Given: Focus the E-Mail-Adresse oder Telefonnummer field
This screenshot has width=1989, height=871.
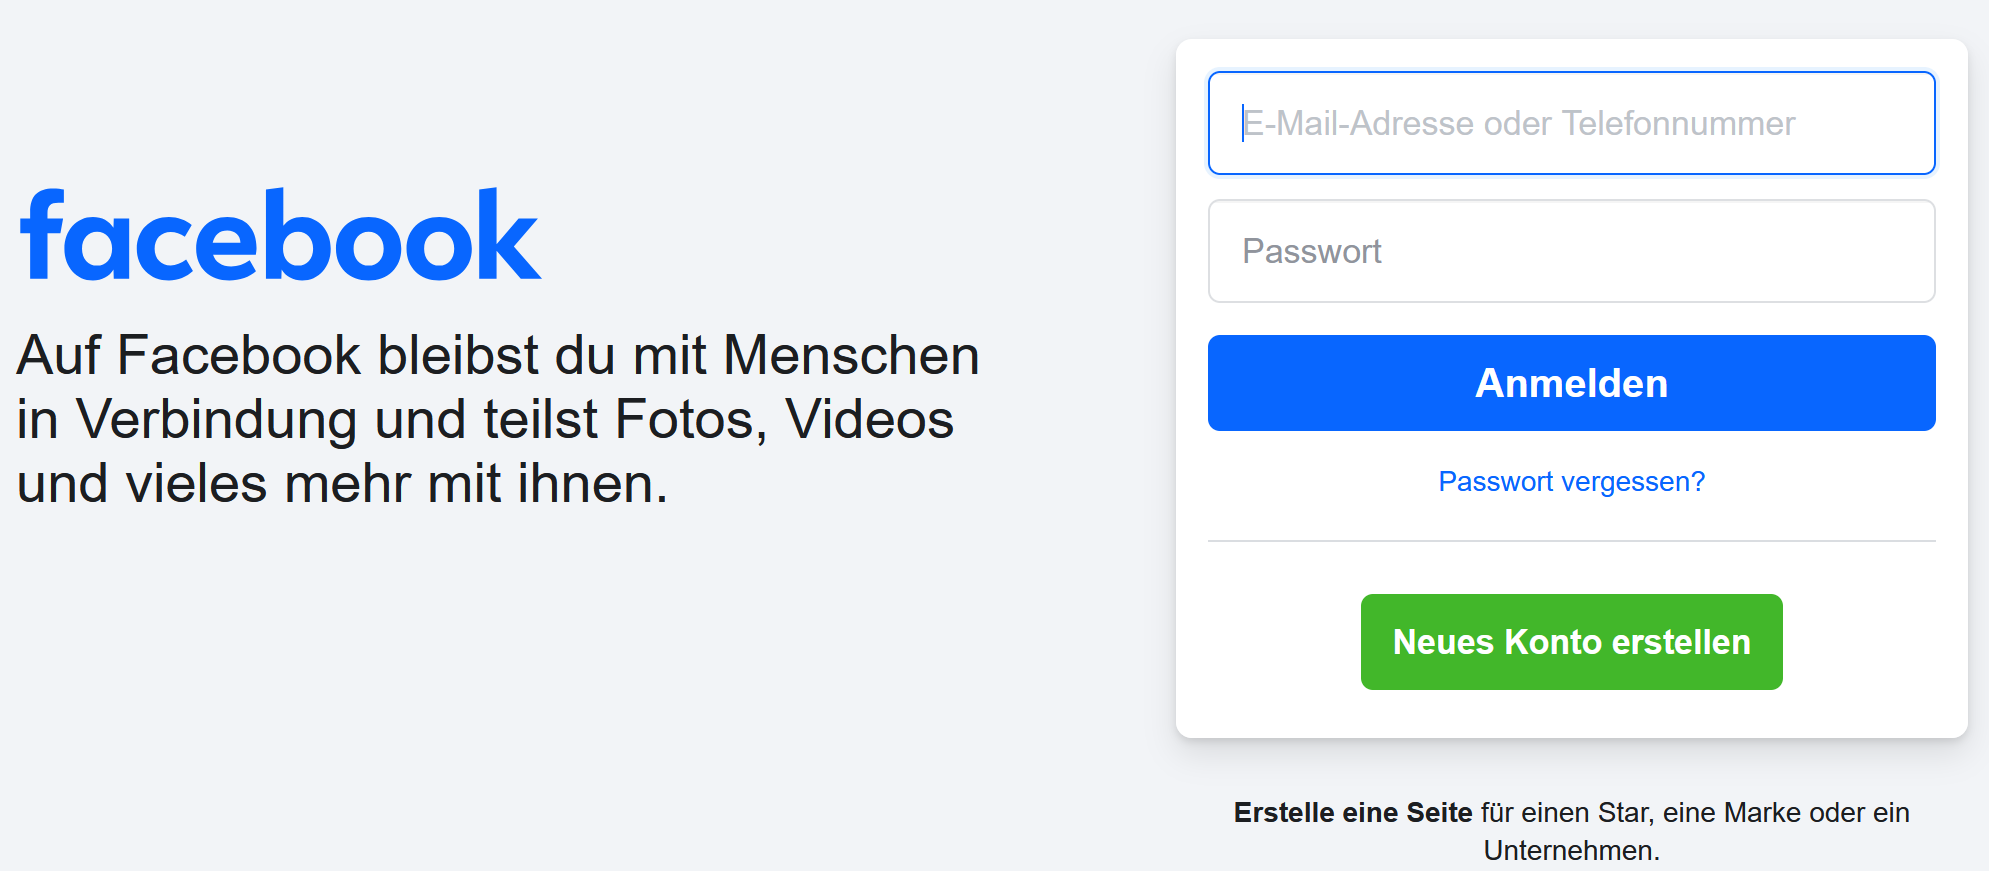Looking at the screenshot, I should (x=1571, y=123).
